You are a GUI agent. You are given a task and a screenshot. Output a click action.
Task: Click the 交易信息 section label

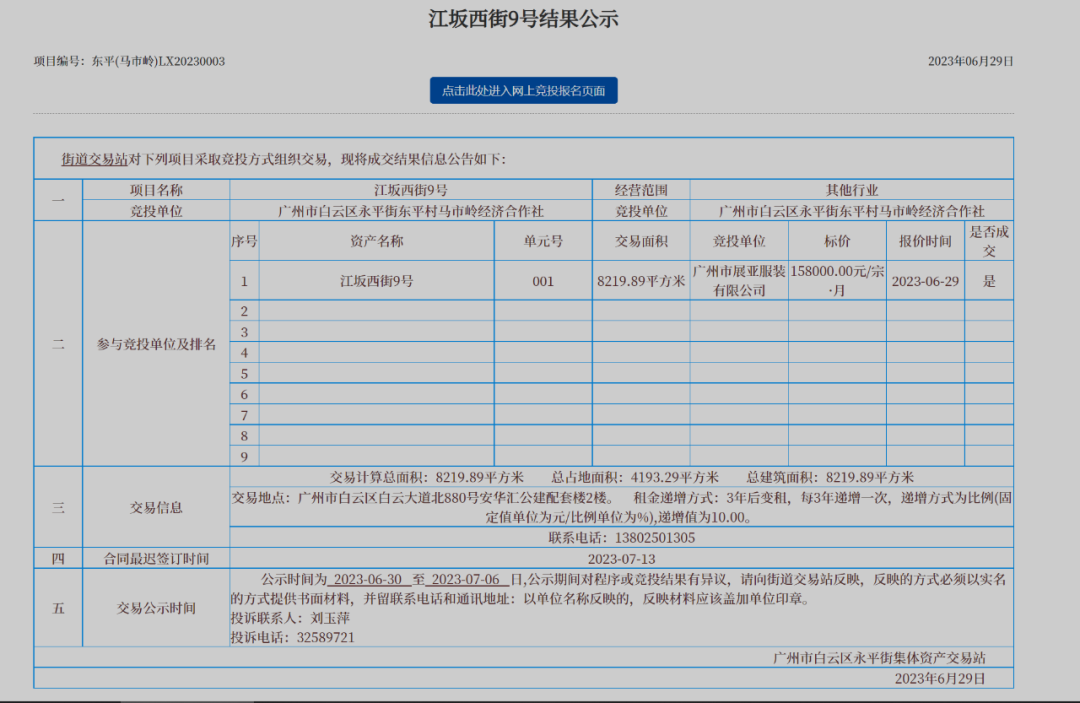click(x=156, y=507)
